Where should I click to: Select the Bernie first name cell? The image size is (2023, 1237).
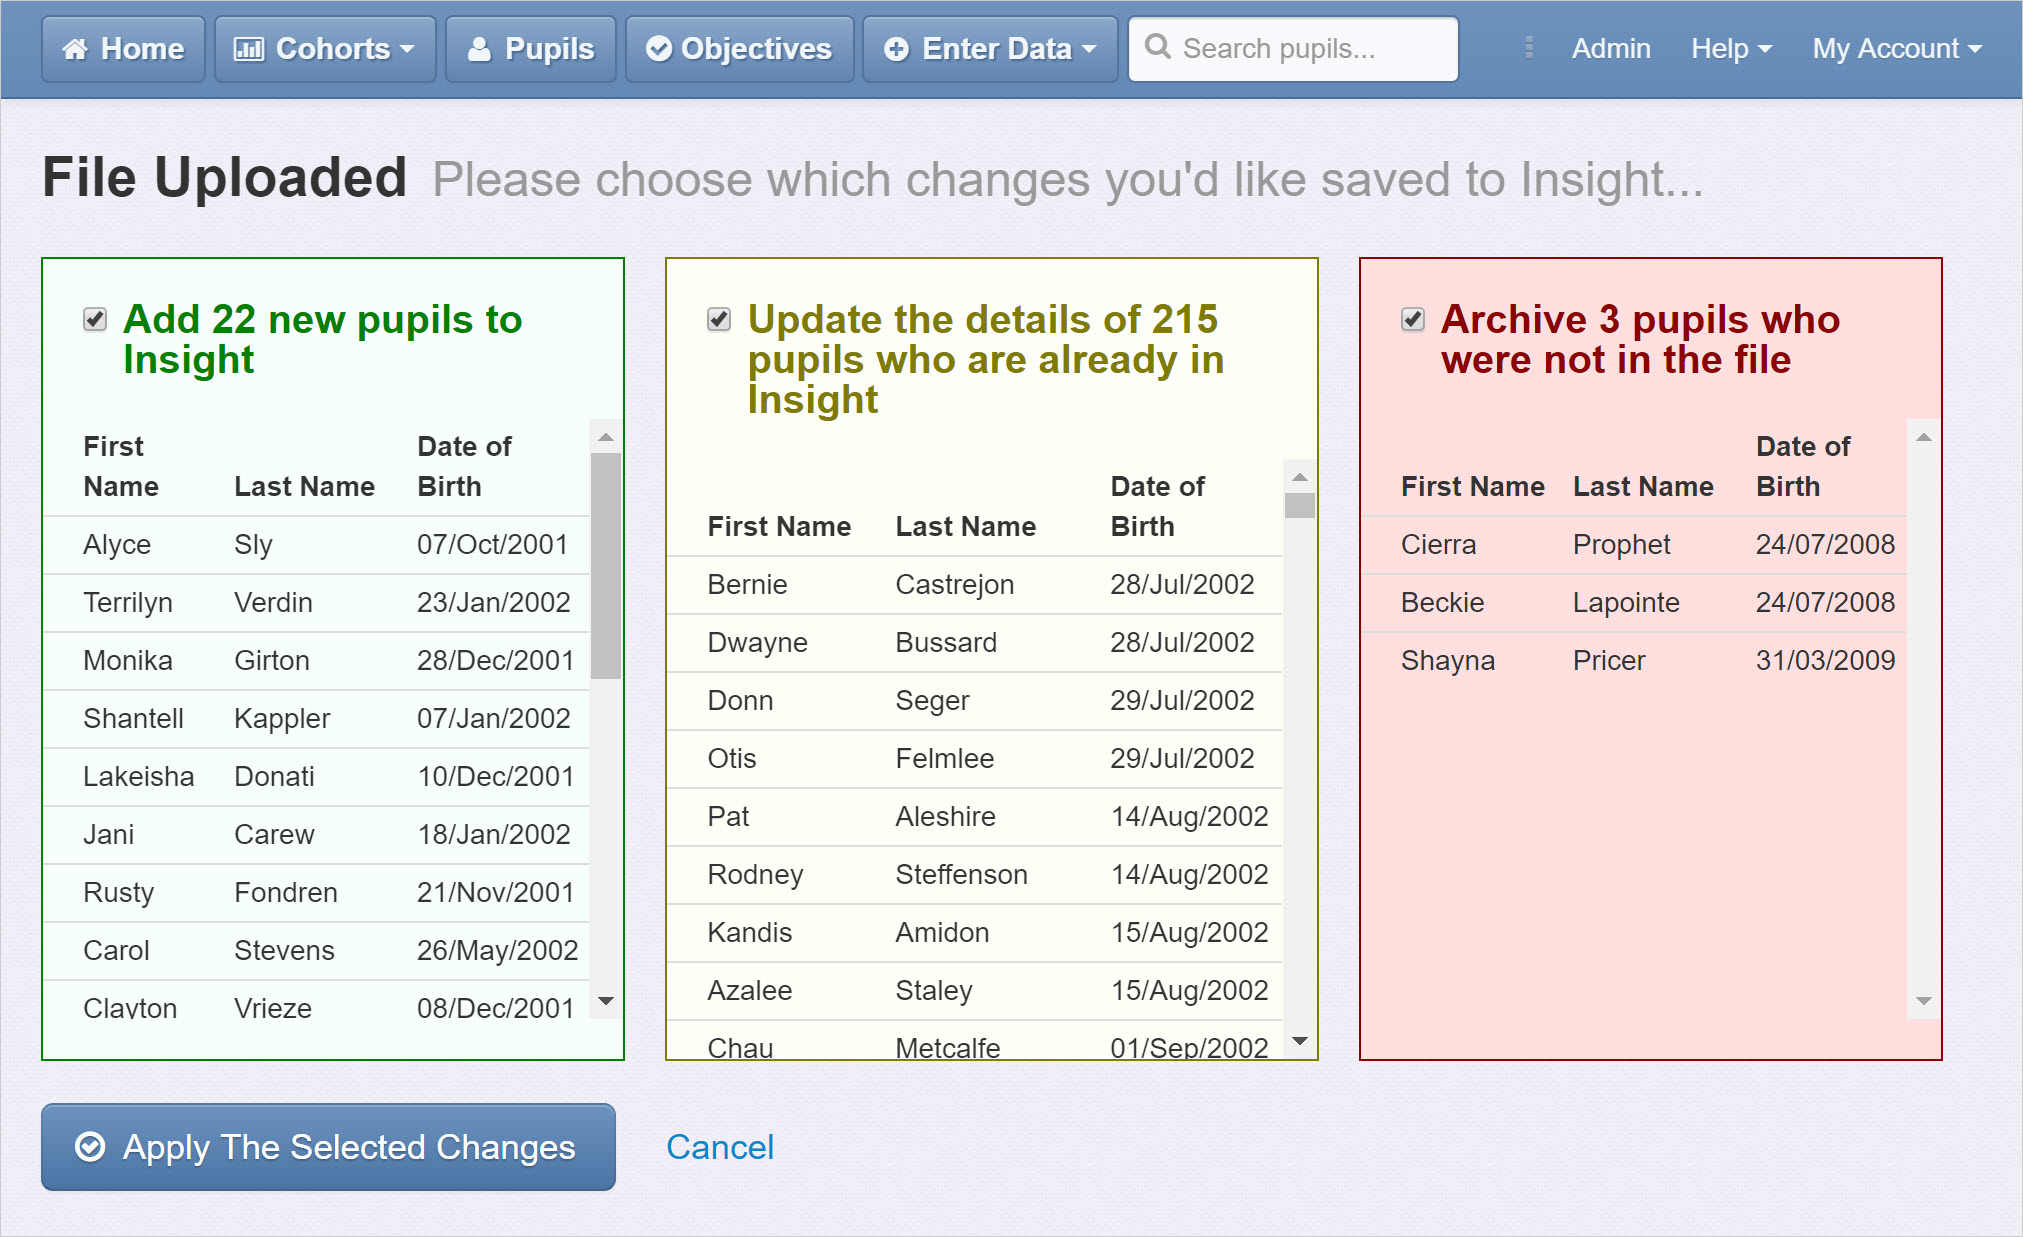coord(747,585)
